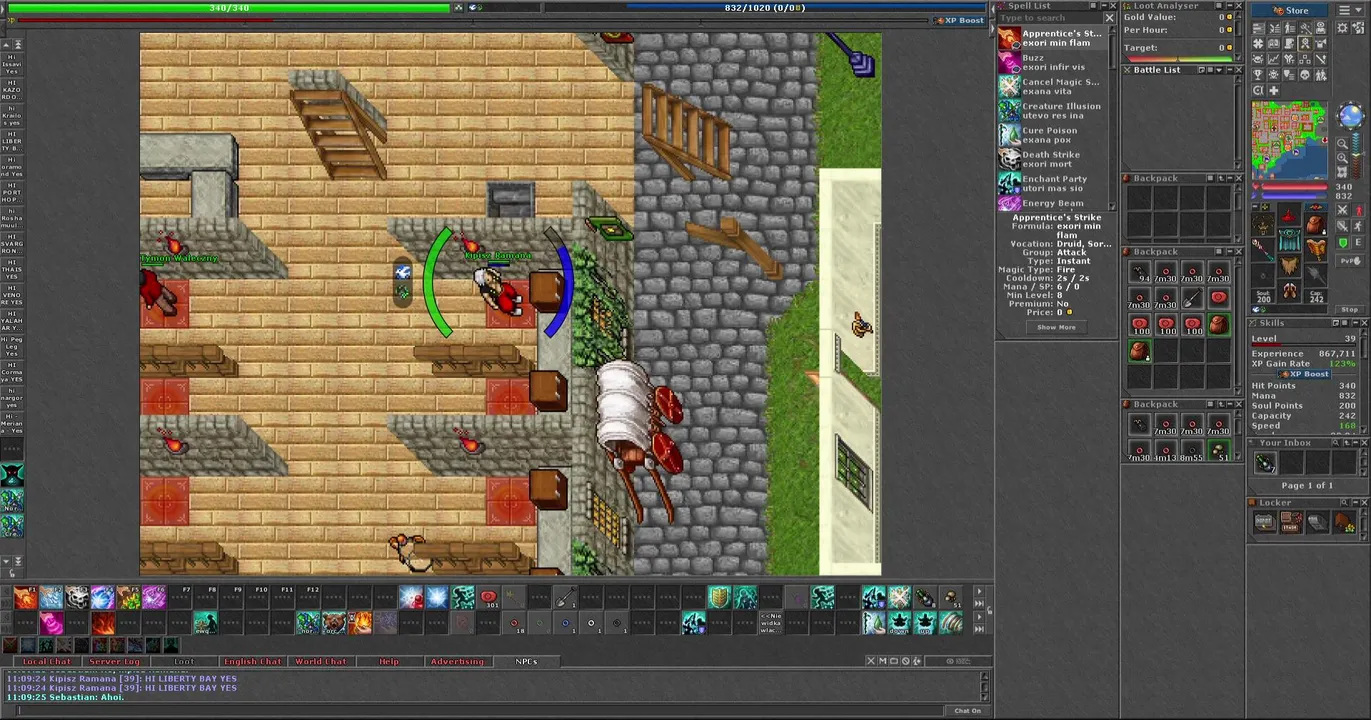Image resolution: width=1371 pixels, height=720 pixels.
Task: Click the skull spell hotkey on action bar
Action: coord(77,597)
